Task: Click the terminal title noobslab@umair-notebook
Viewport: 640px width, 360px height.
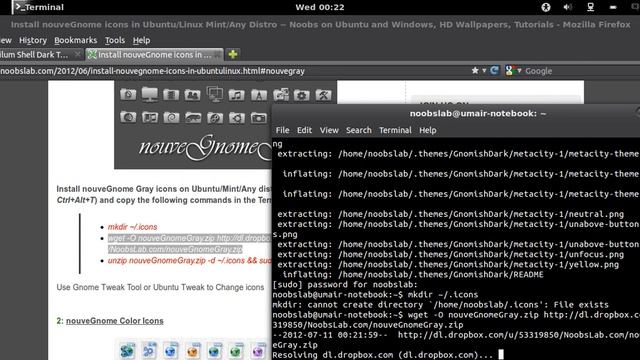Action: [478, 113]
